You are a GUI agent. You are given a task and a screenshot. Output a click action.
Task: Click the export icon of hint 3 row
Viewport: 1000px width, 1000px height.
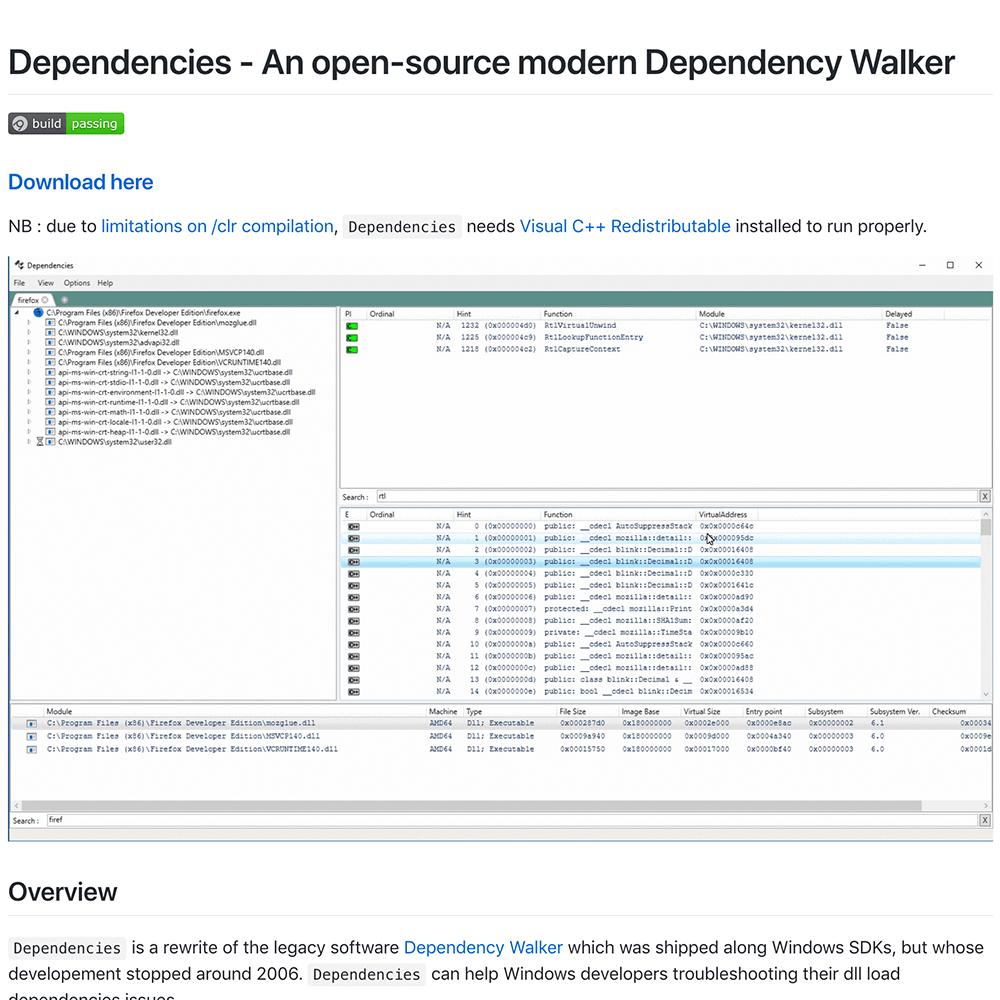click(x=353, y=562)
